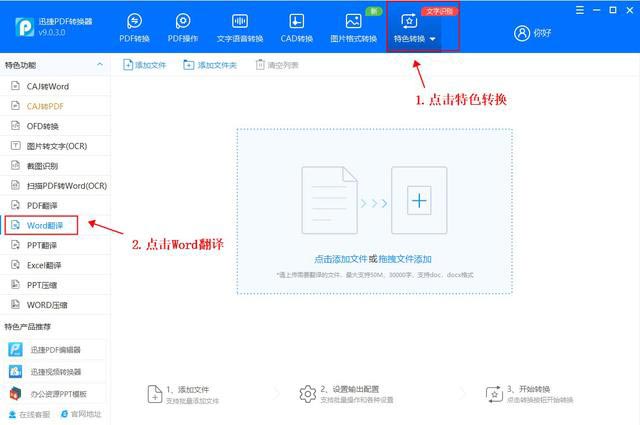
Task: Open the PDF操作 tab
Action: pos(183,27)
